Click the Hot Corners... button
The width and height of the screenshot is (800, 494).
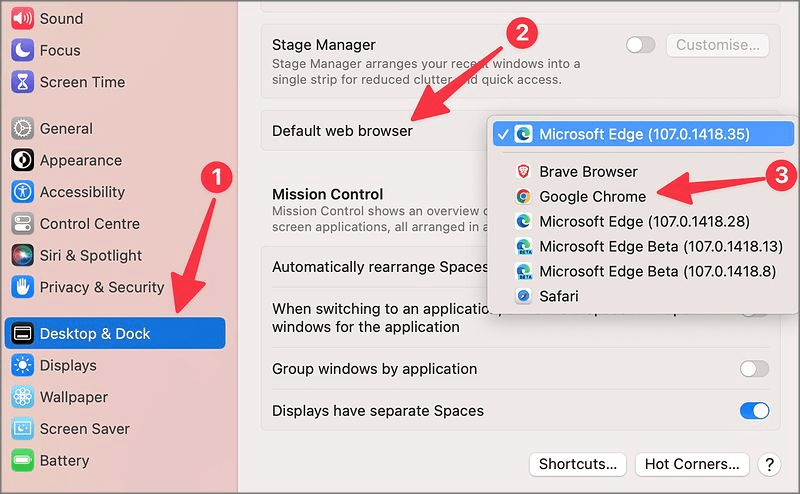click(x=691, y=464)
